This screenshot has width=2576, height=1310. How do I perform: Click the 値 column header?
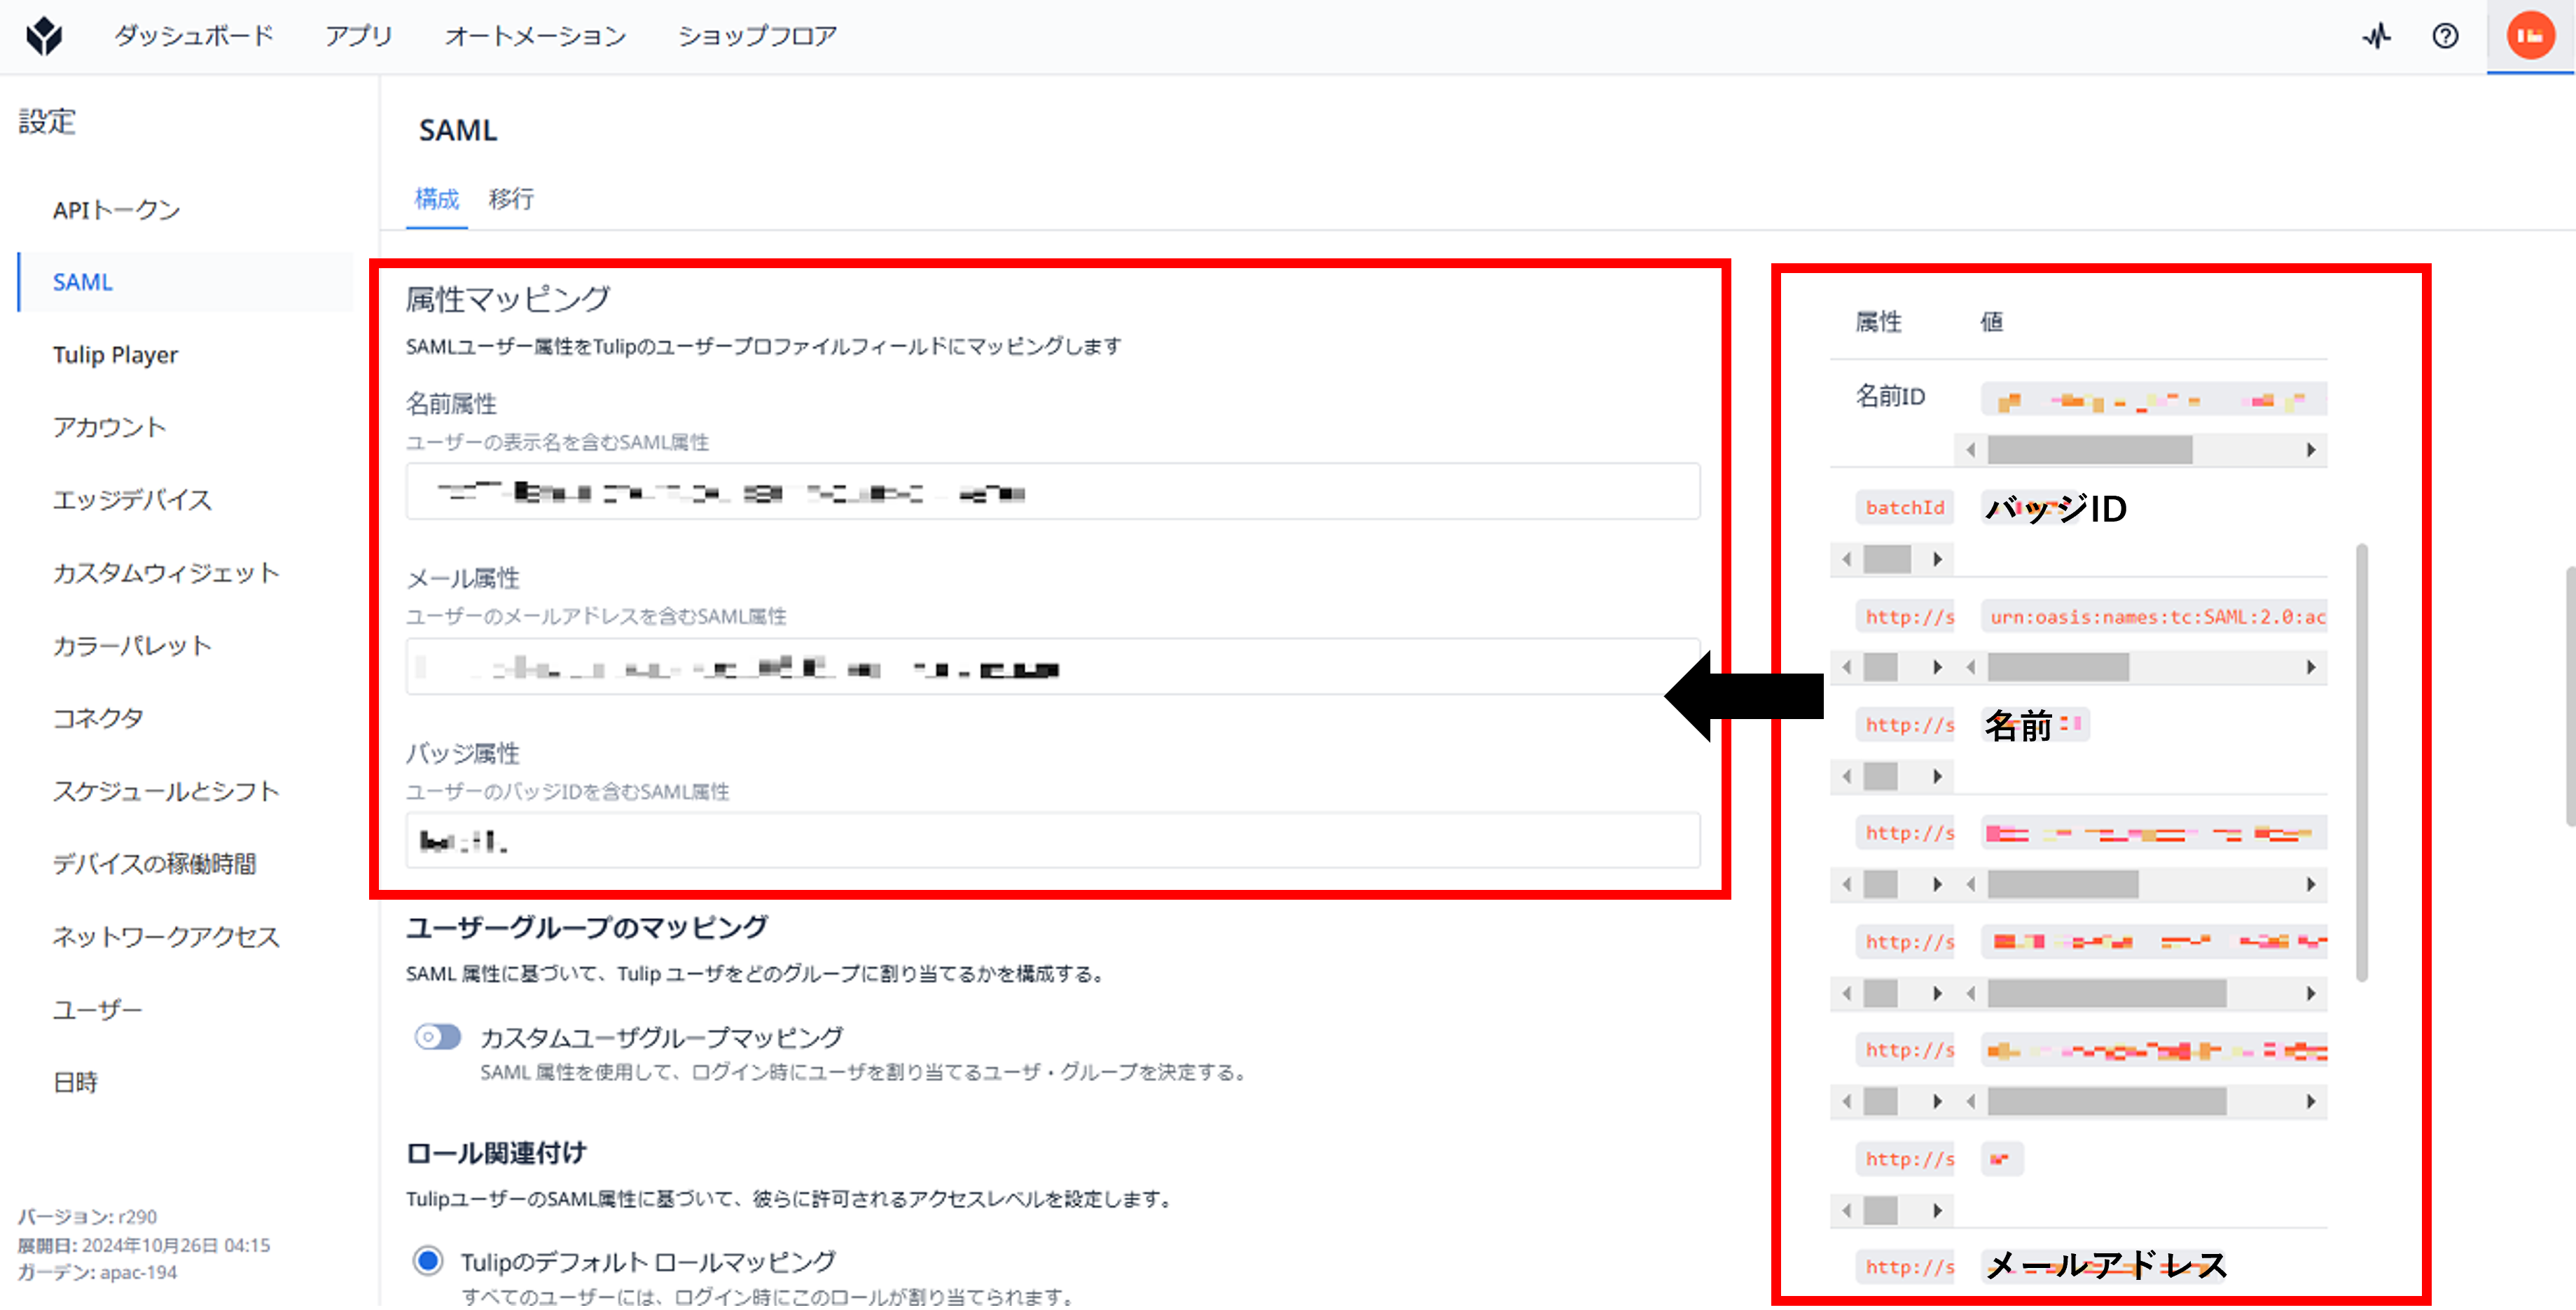(x=1991, y=322)
